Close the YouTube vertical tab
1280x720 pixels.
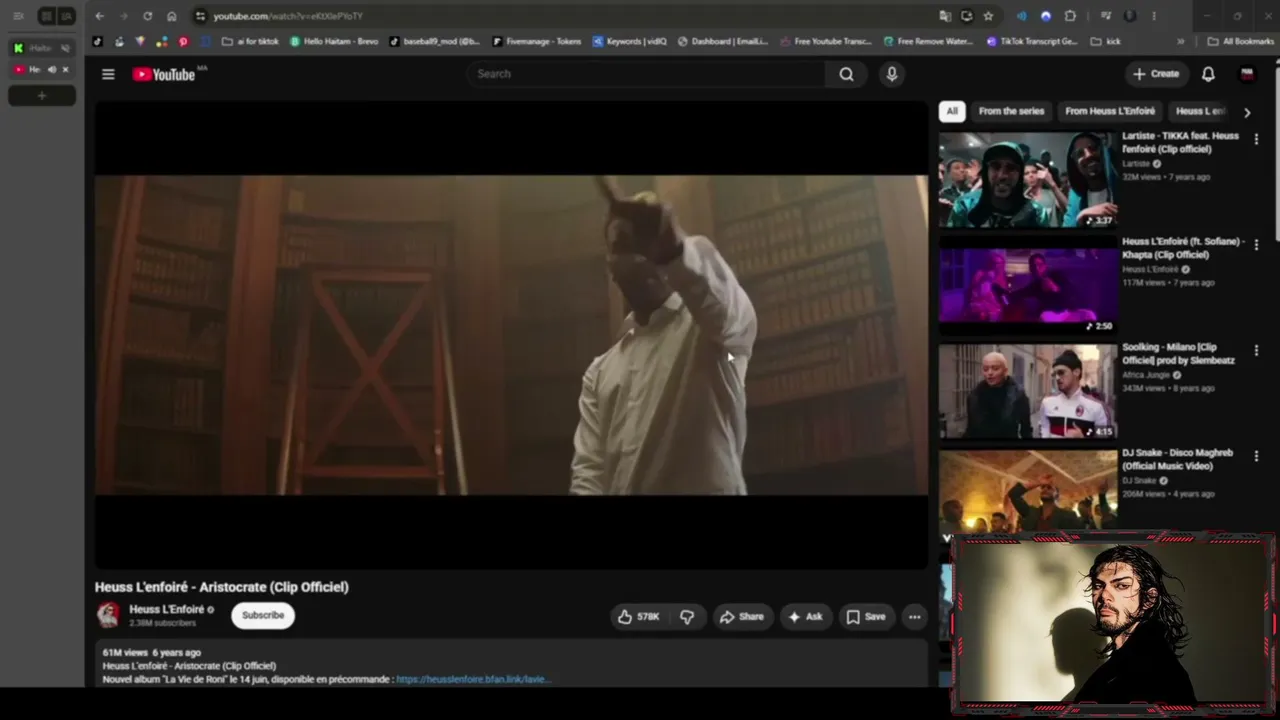66,69
